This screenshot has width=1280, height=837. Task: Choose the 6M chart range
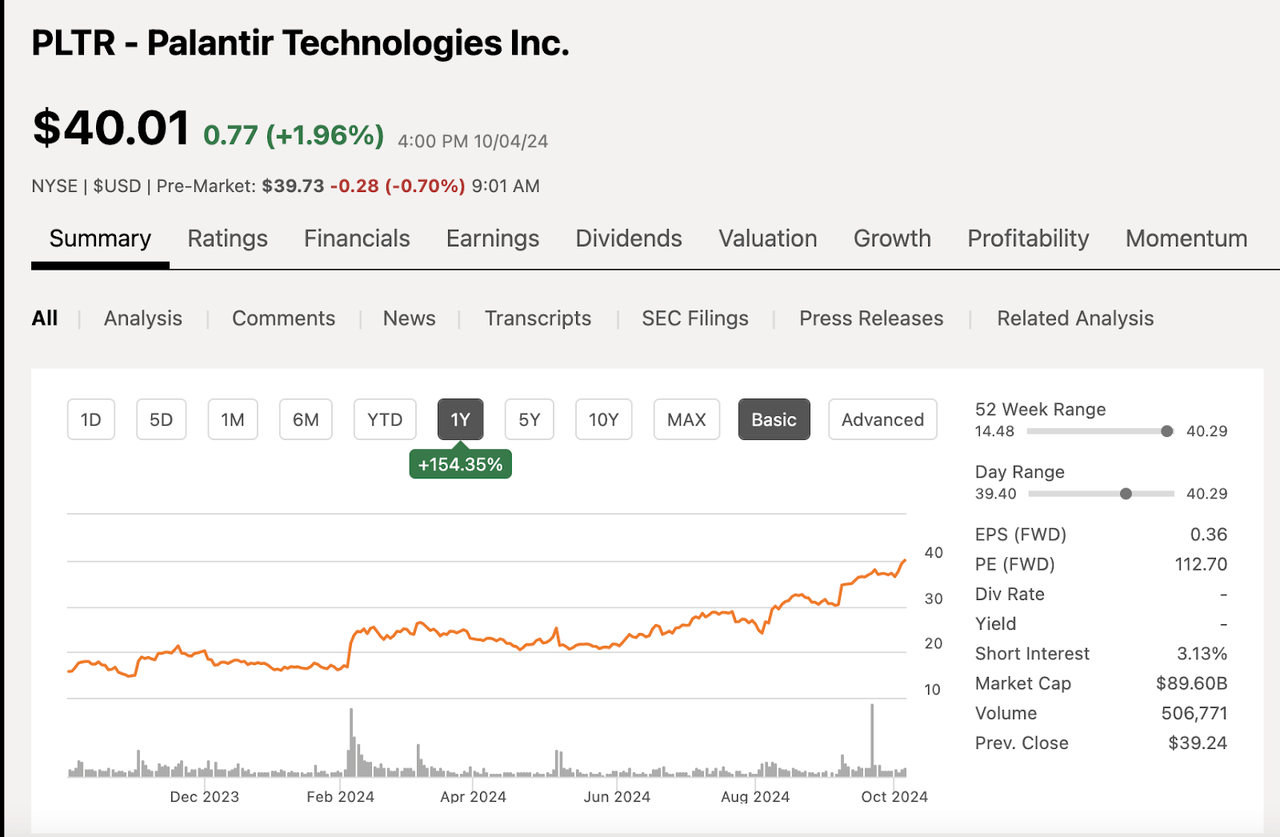(306, 420)
